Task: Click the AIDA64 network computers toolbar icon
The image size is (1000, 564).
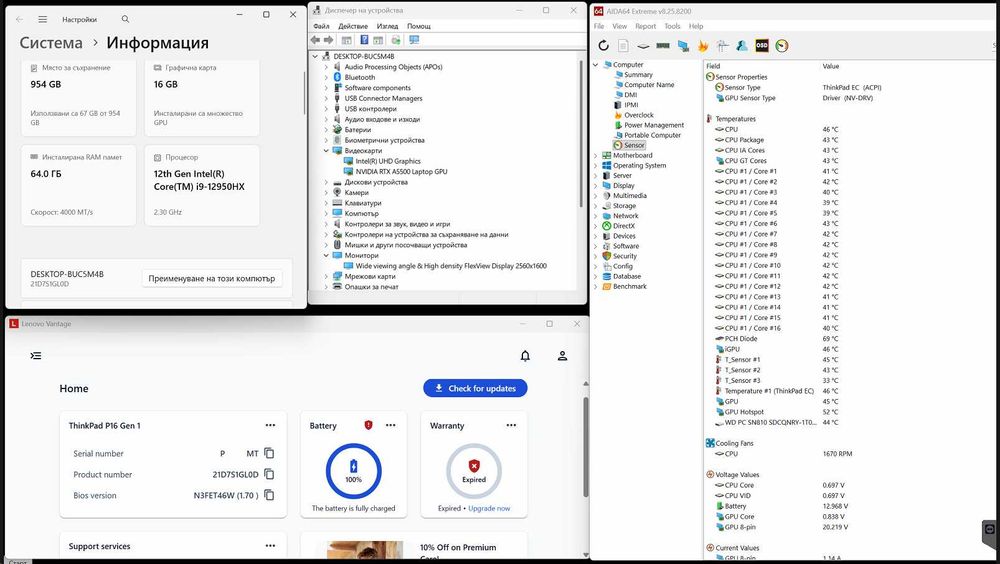Action: pos(683,46)
